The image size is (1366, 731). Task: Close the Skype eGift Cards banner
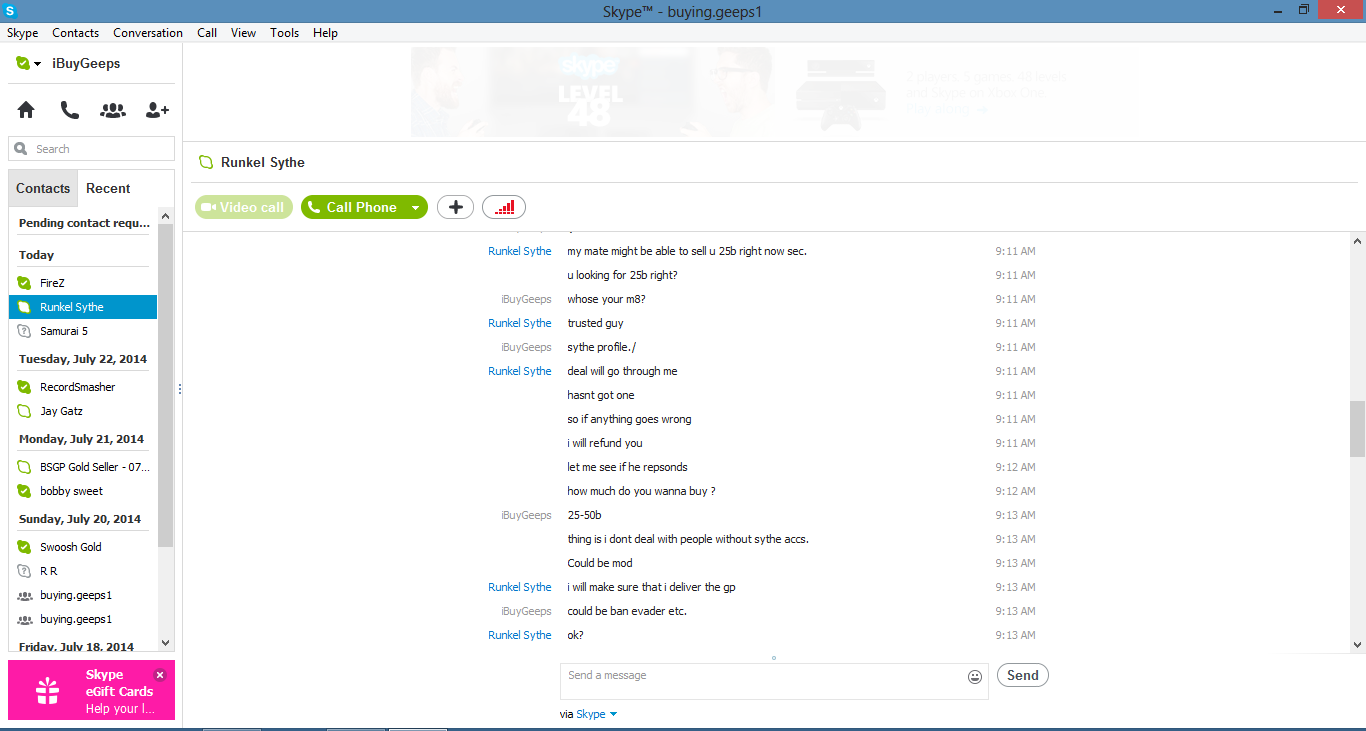(160, 675)
